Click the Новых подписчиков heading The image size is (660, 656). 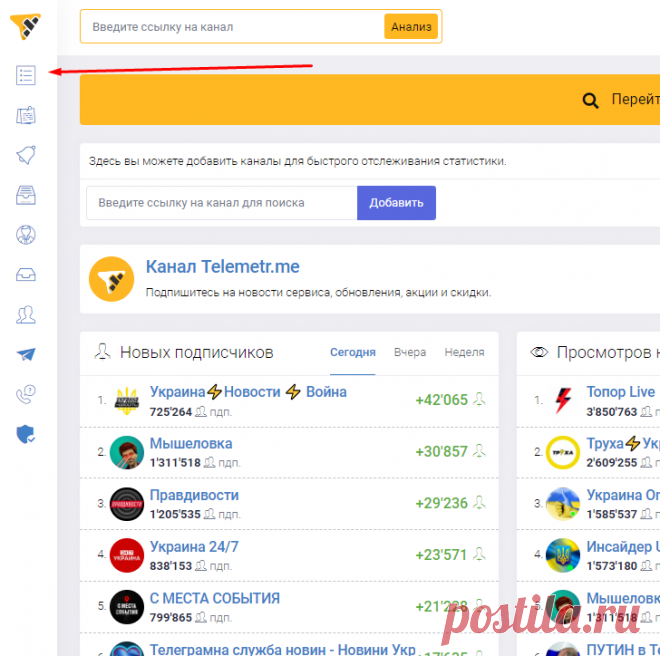click(197, 352)
